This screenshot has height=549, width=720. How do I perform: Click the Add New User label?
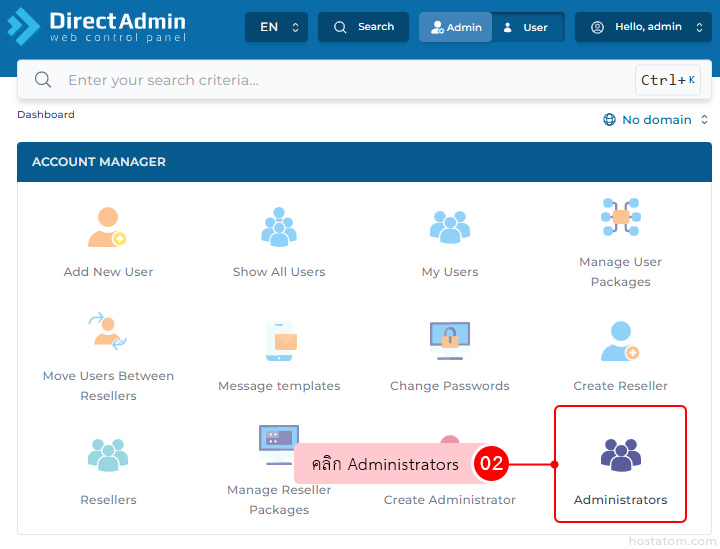[x=108, y=272]
